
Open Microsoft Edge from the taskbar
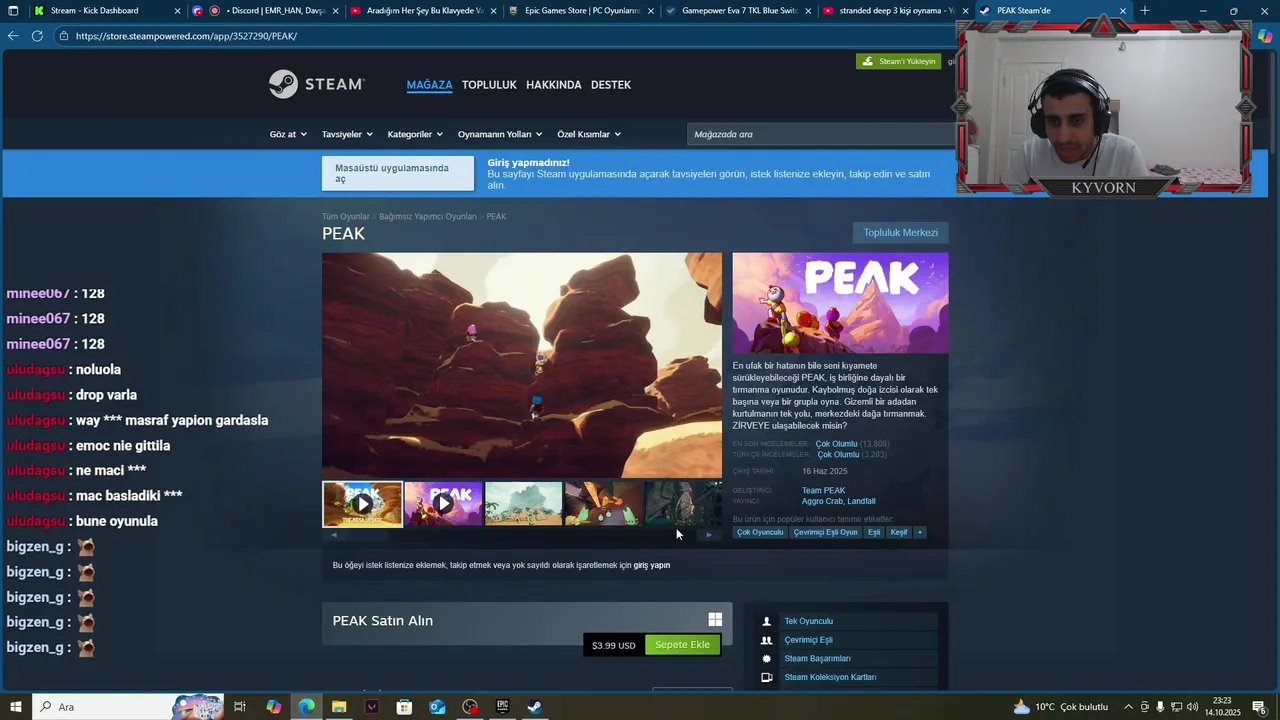(x=306, y=707)
